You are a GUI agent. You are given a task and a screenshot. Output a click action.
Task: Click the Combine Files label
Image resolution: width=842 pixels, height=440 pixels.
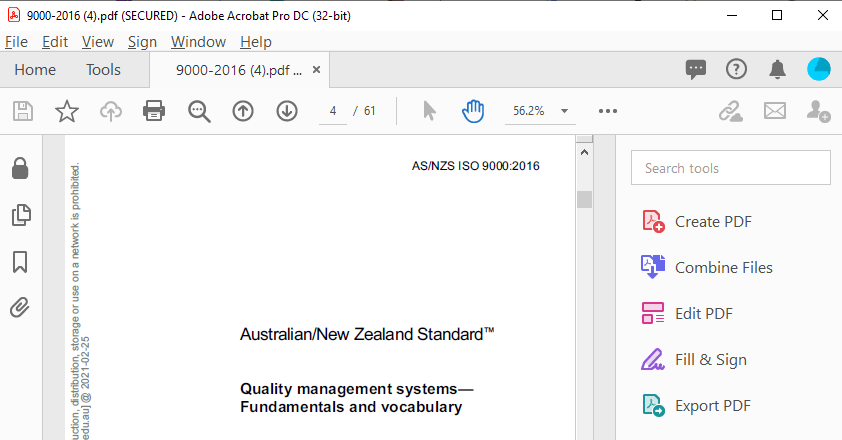[x=723, y=268]
